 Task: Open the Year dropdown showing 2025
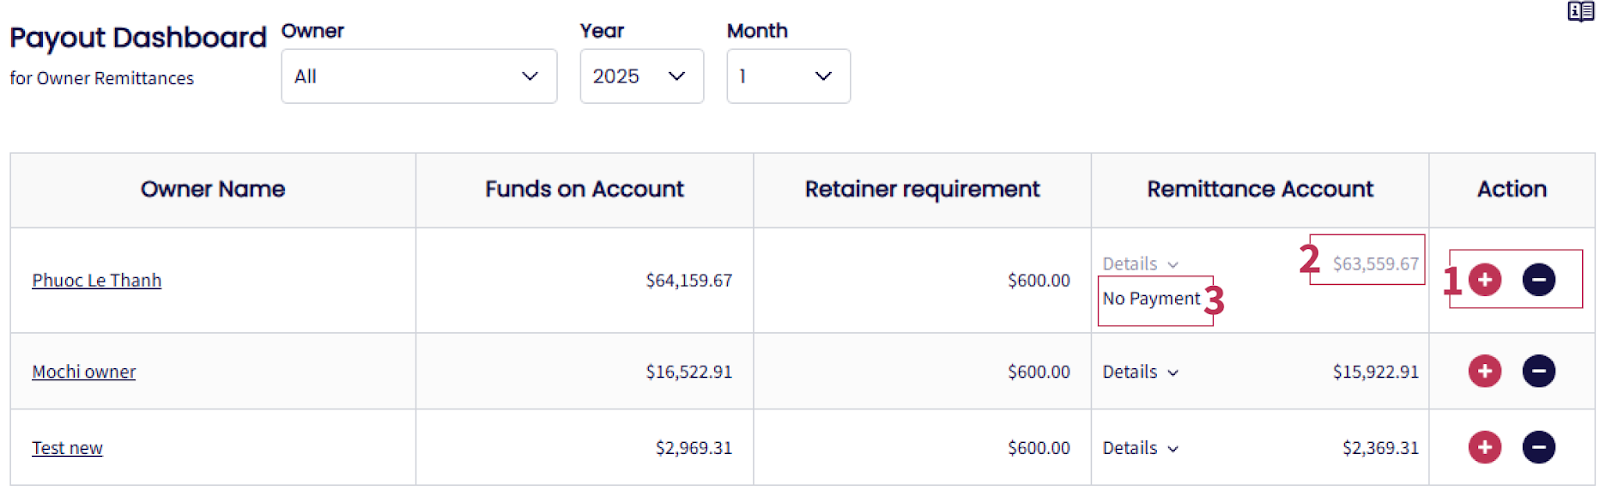pyautogui.click(x=641, y=76)
